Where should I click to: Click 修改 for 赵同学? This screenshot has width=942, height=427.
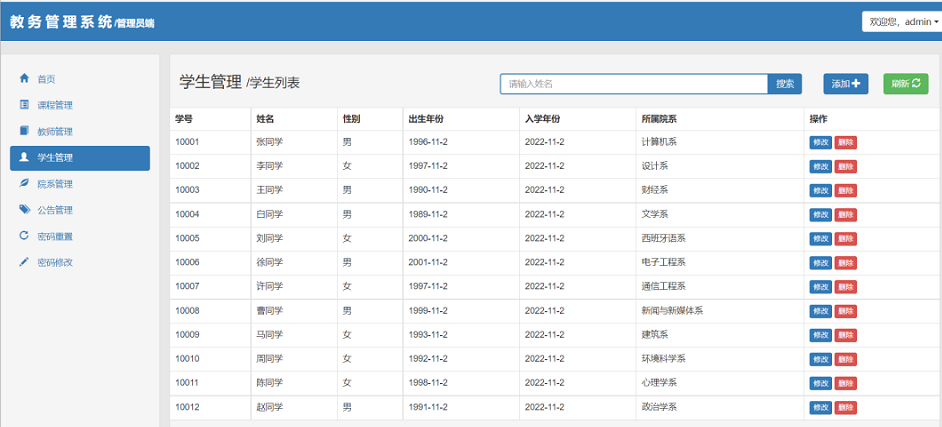(820, 407)
